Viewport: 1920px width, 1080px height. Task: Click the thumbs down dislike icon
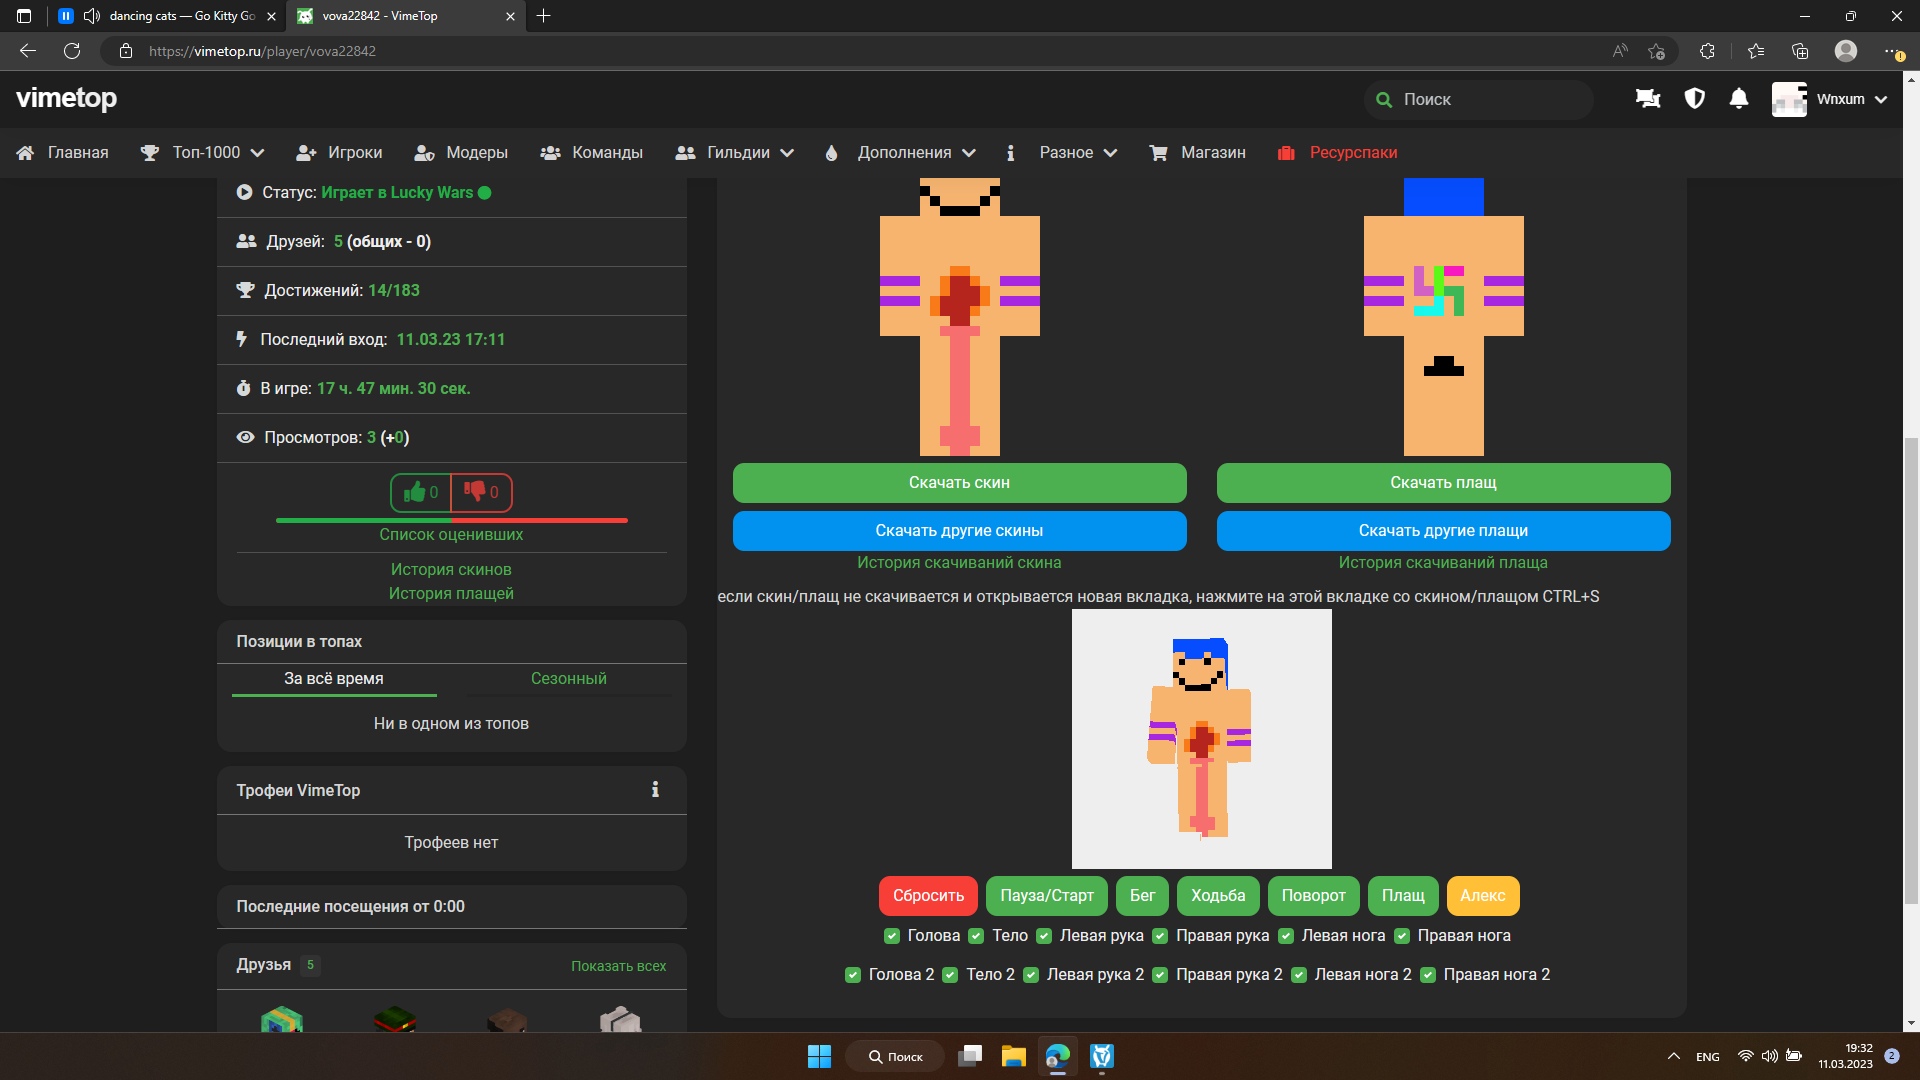coord(474,491)
